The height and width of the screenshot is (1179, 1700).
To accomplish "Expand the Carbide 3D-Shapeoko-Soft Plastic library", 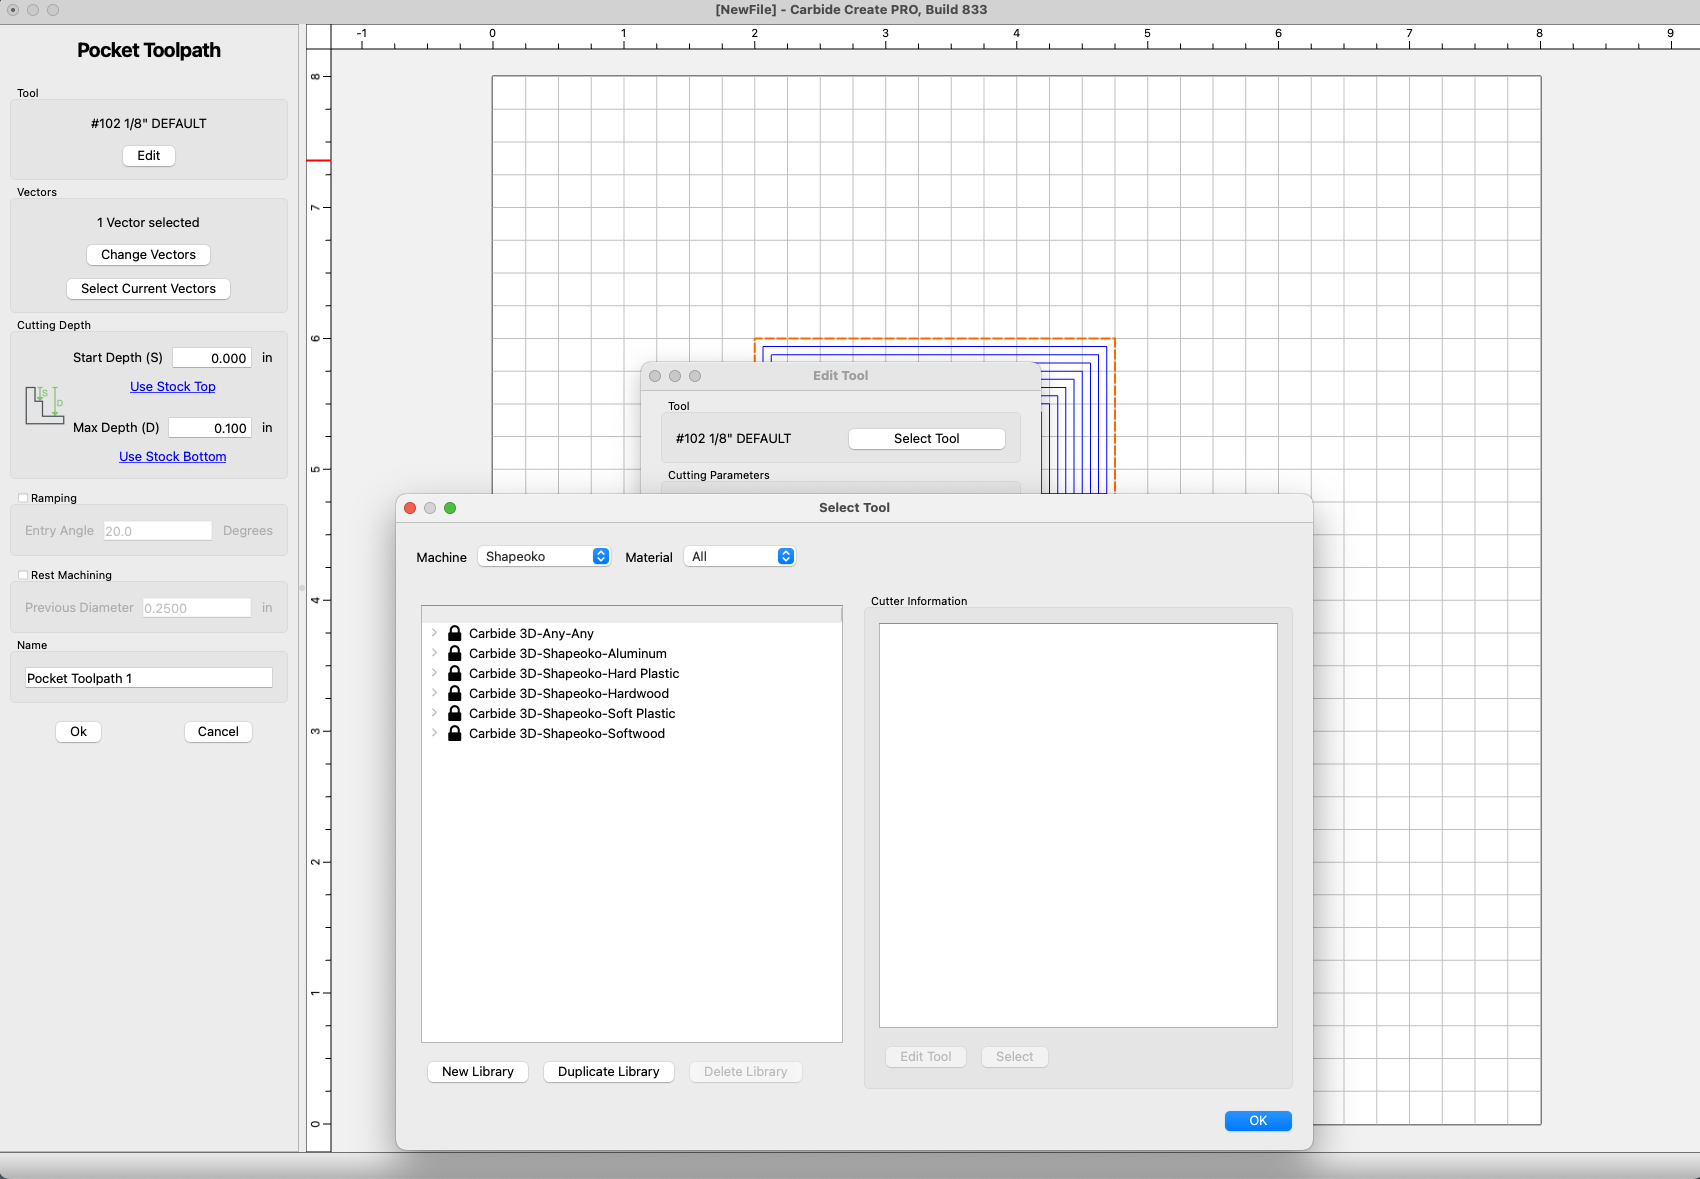I will (434, 713).
